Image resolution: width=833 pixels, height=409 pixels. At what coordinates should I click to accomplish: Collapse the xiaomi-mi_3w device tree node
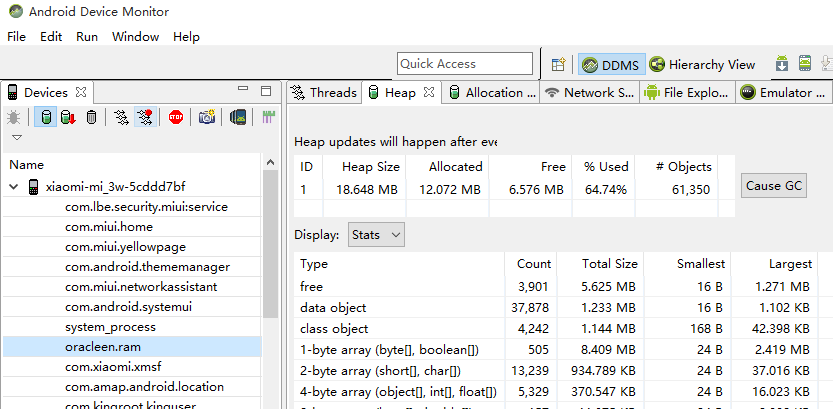(x=14, y=187)
